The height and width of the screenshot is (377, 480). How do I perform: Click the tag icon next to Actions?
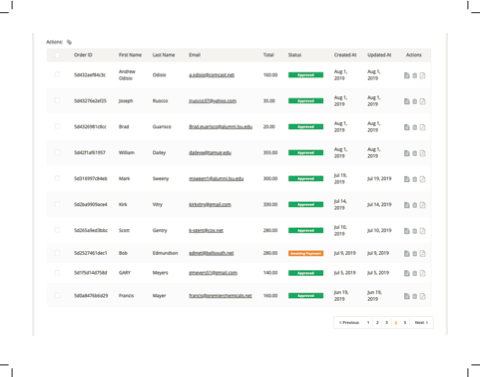69,42
